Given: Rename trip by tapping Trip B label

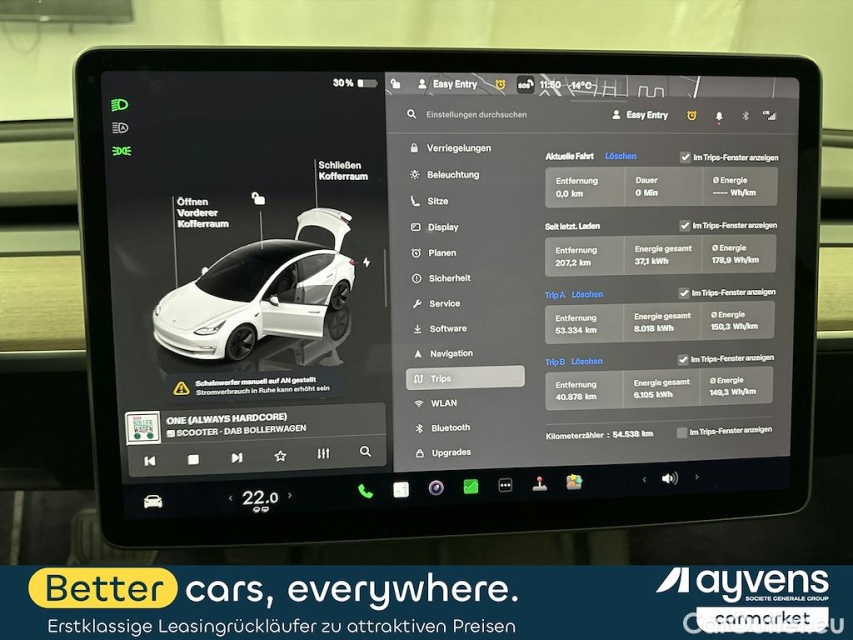Looking at the screenshot, I should tap(555, 362).
